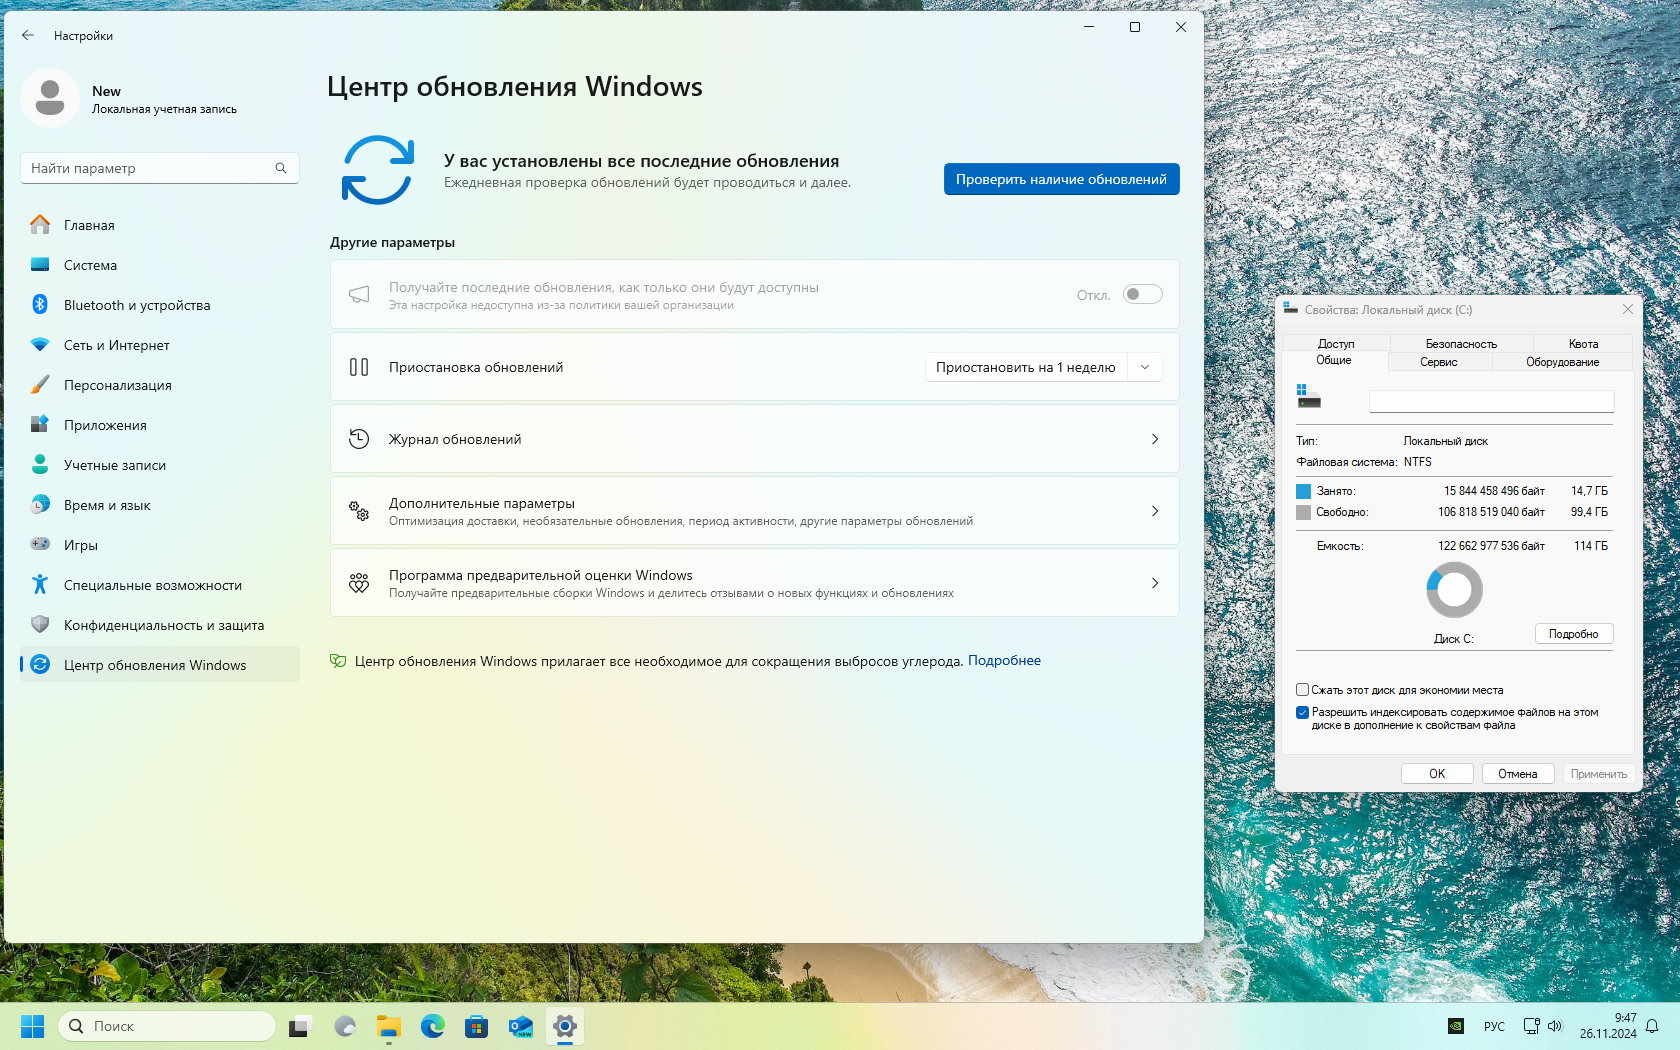Click the disk usage donut chart
The width and height of the screenshot is (1680, 1050).
[x=1454, y=590]
